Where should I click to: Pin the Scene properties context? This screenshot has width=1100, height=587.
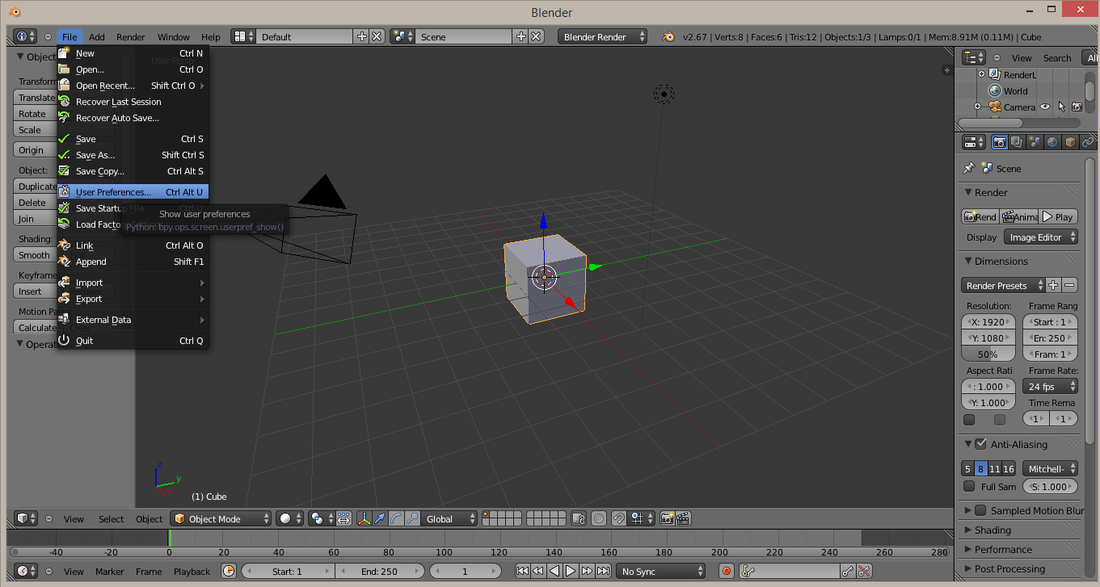[969, 168]
